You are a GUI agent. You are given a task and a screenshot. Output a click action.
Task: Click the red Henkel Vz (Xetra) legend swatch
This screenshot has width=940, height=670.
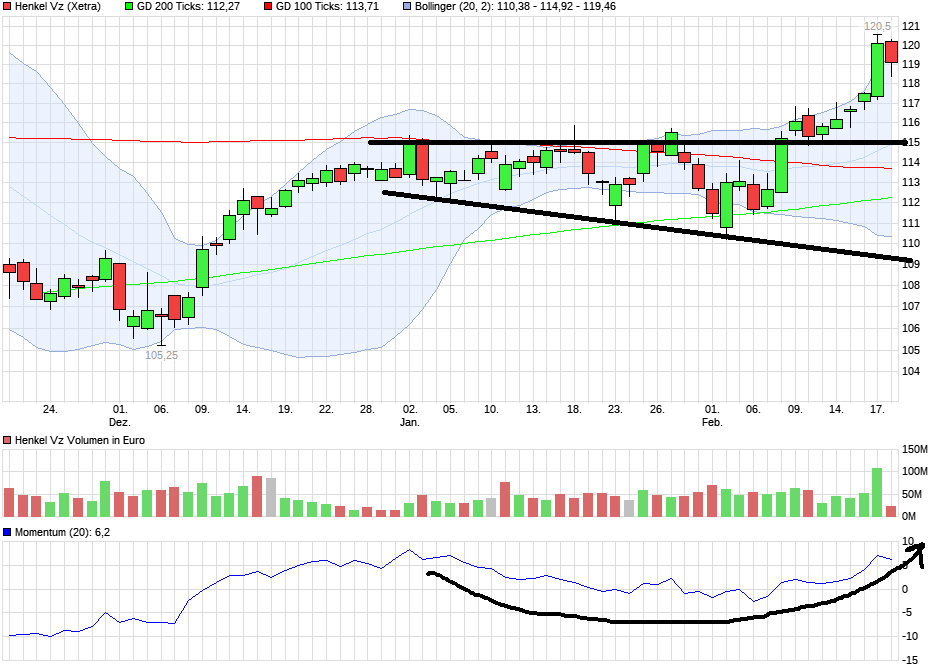(x=7, y=7)
